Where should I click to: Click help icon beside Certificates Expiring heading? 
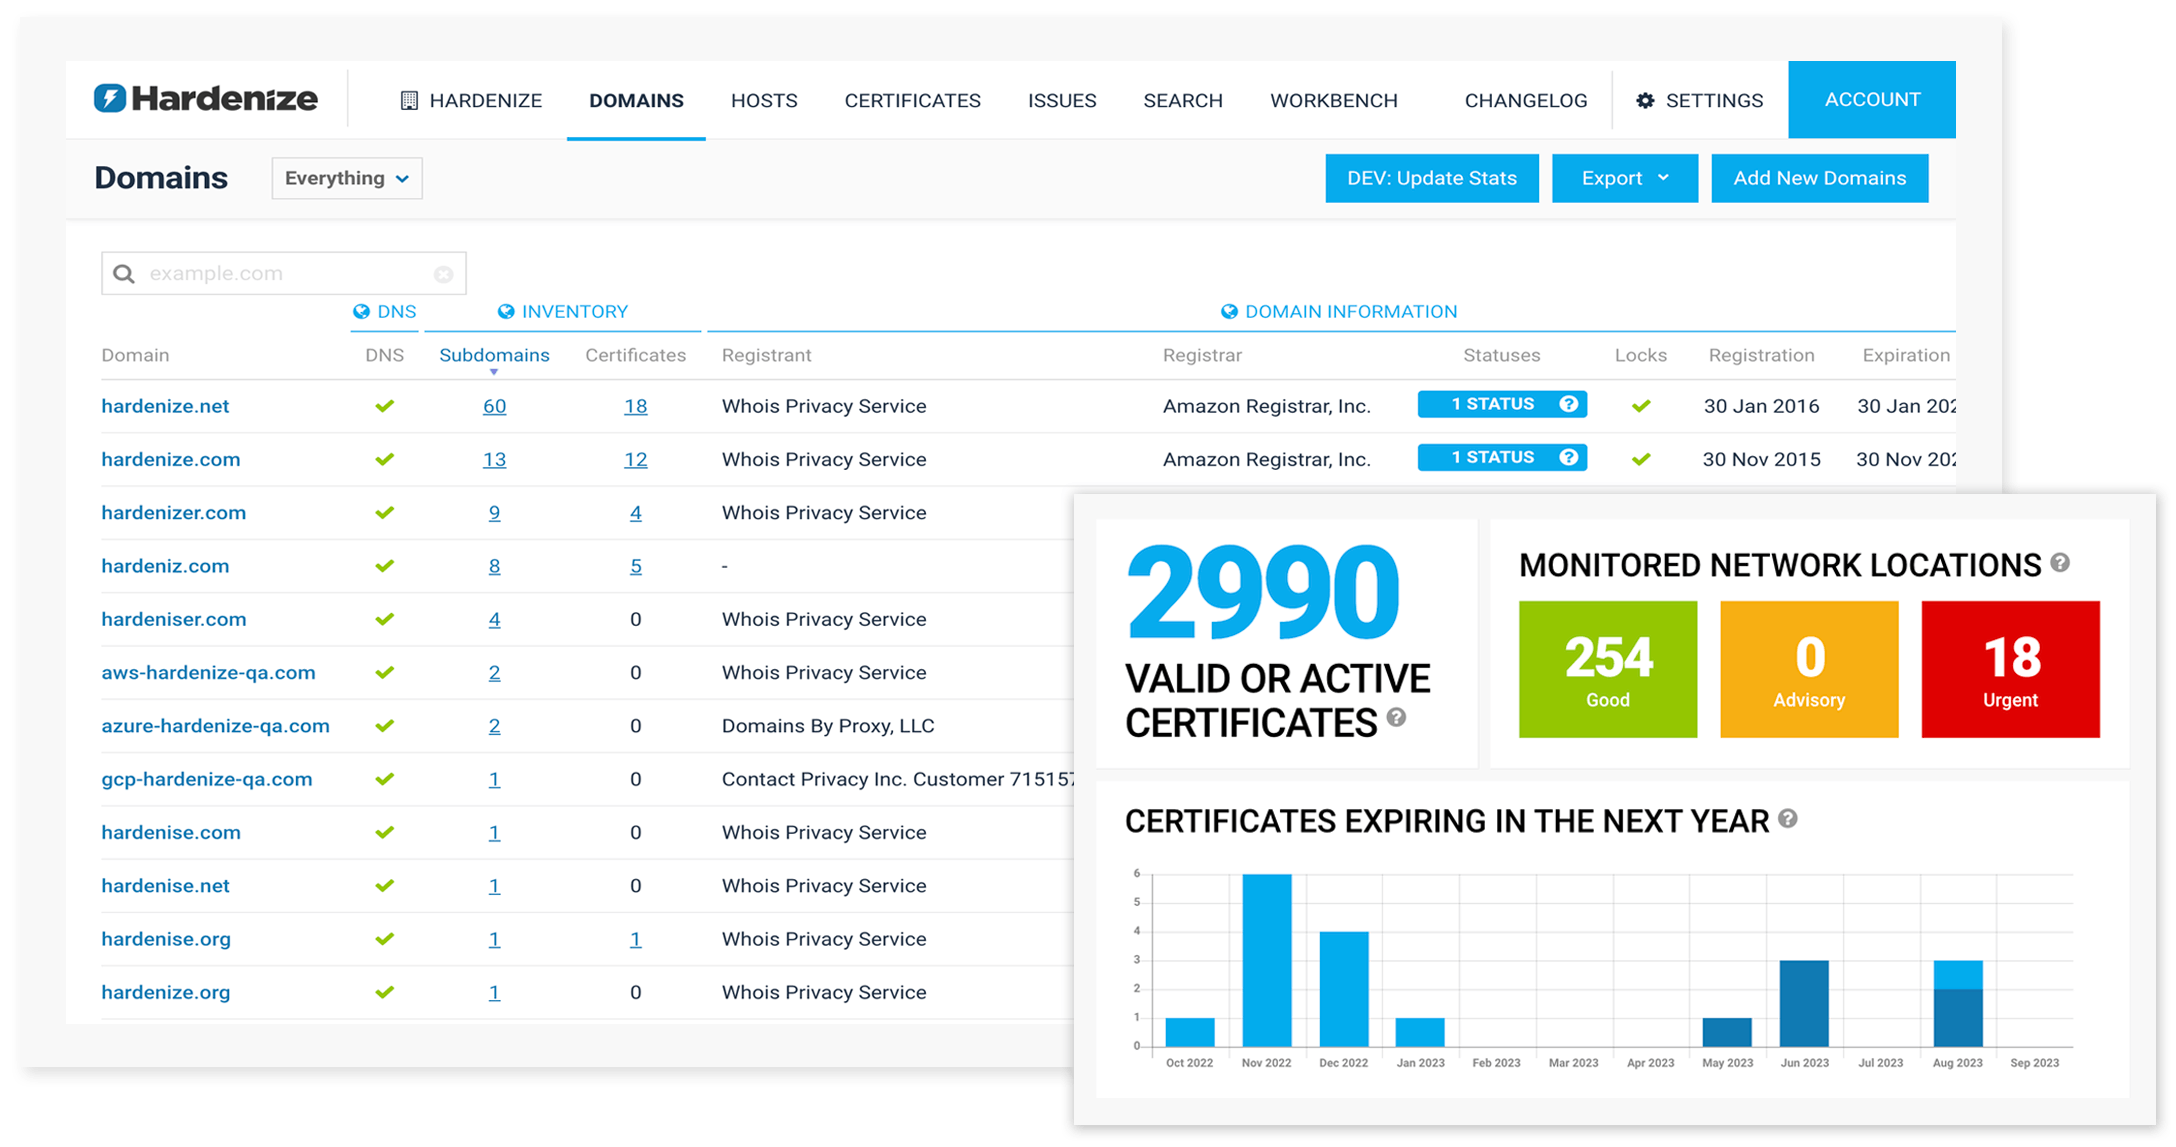[1788, 819]
